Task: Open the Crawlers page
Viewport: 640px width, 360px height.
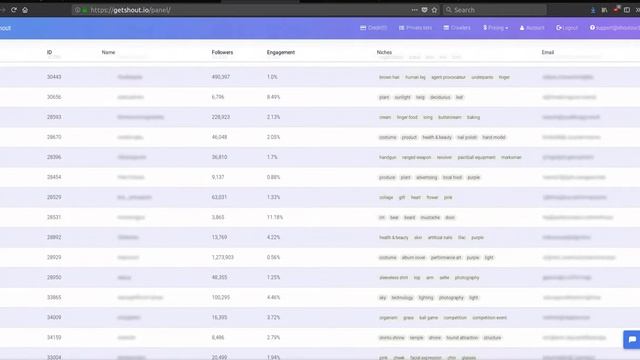Action: click(457, 28)
